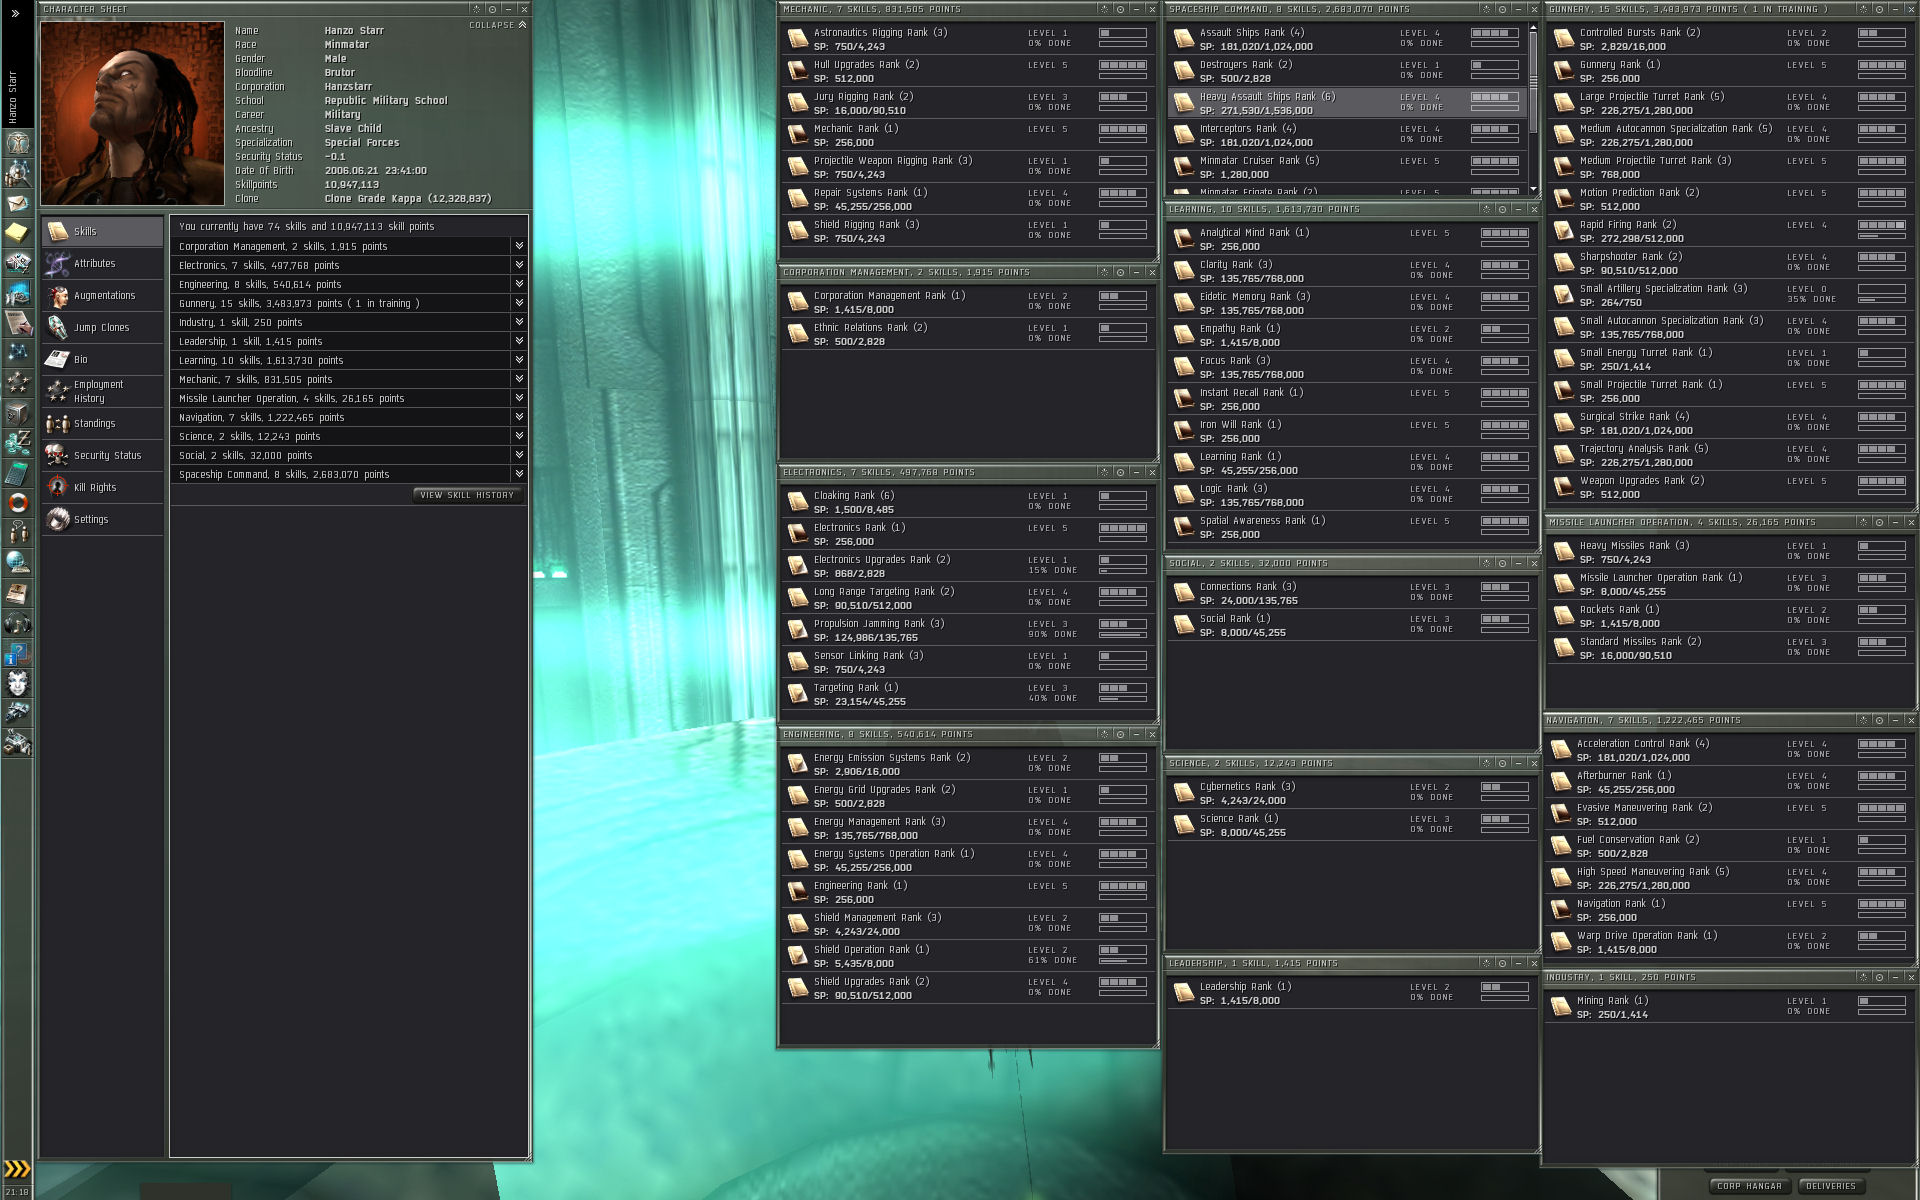Image resolution: width=1920 pixels, height=1200 pixels.
Task: Click the lifebuoy help icon
Action: point(18,503)
